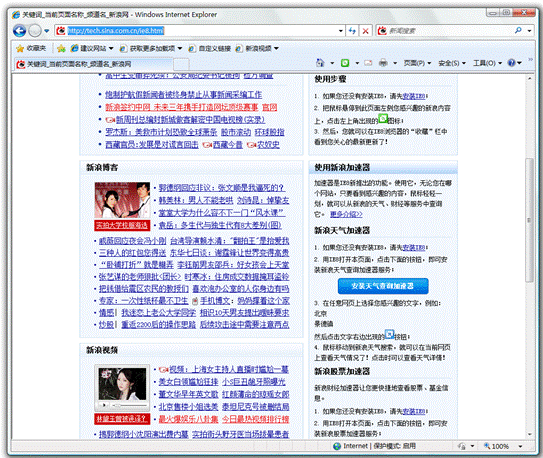Screen dimensions: 543x458
Task: Run search with the magnifier icon
Action: tap(518, 30)
